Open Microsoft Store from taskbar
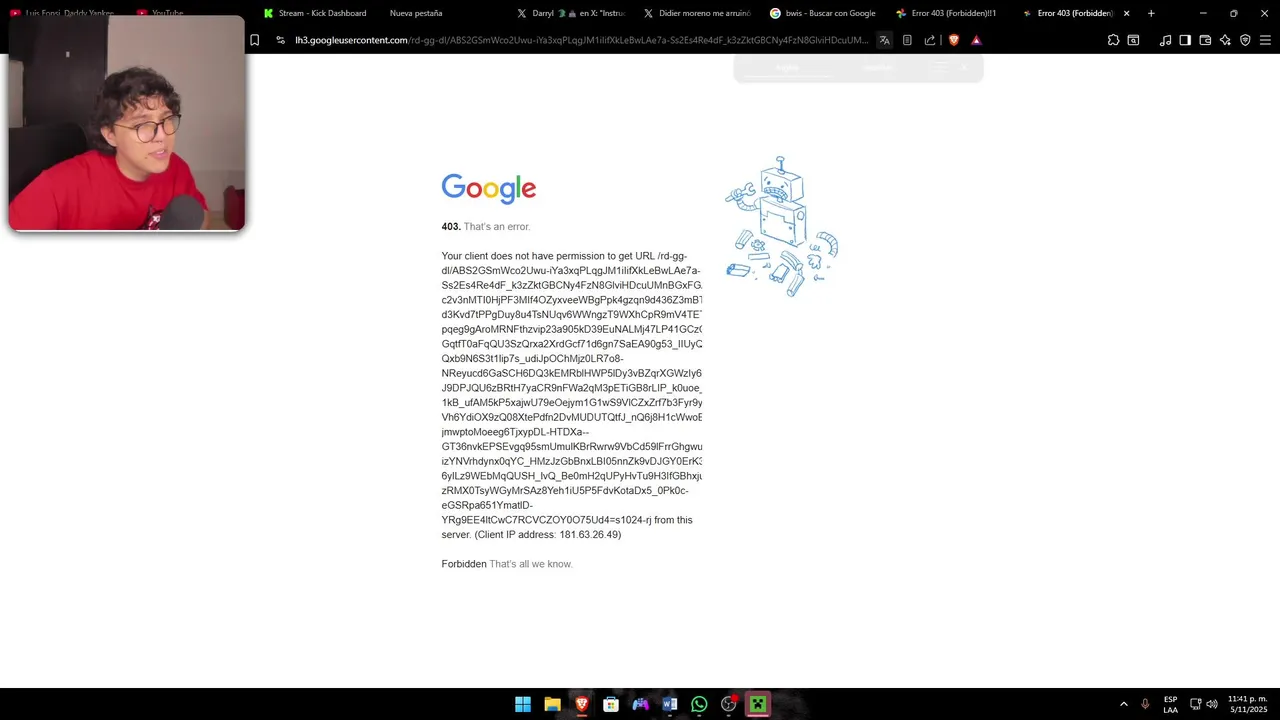Image resolution: width=1280 pixels, height=720 pixels. tap(611, 704)
